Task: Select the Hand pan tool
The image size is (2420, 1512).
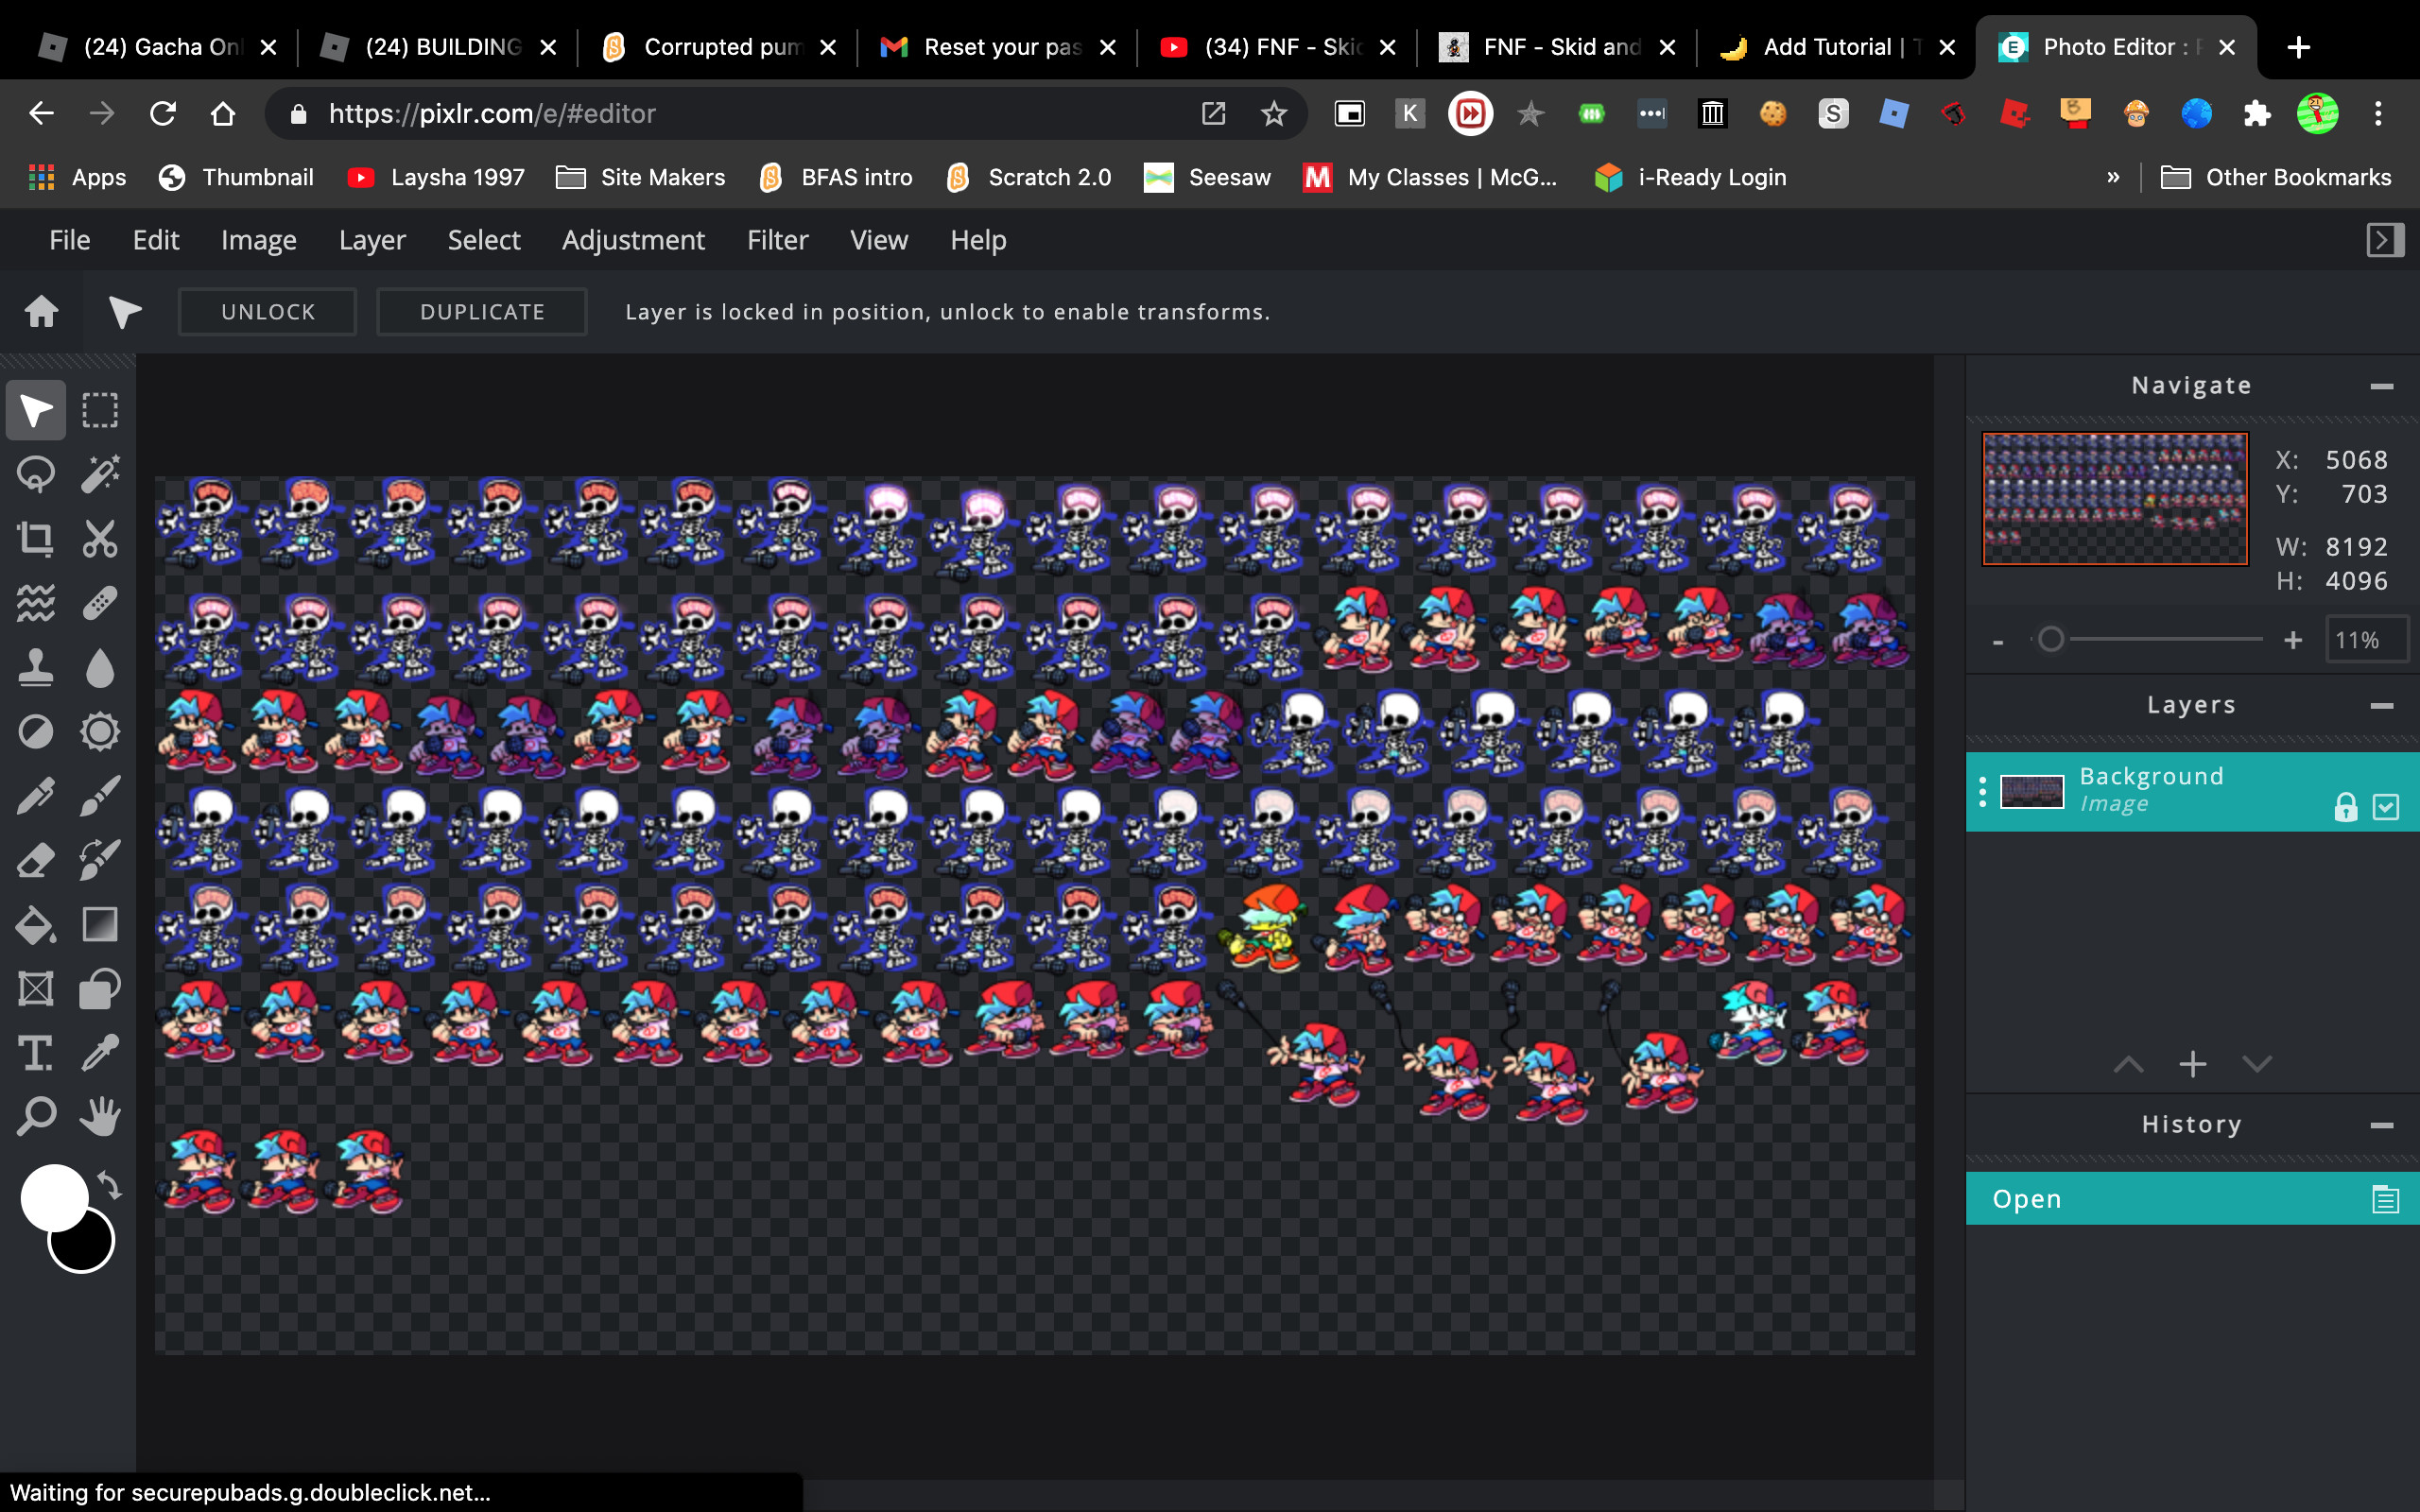Action: tap(100, 1116)
